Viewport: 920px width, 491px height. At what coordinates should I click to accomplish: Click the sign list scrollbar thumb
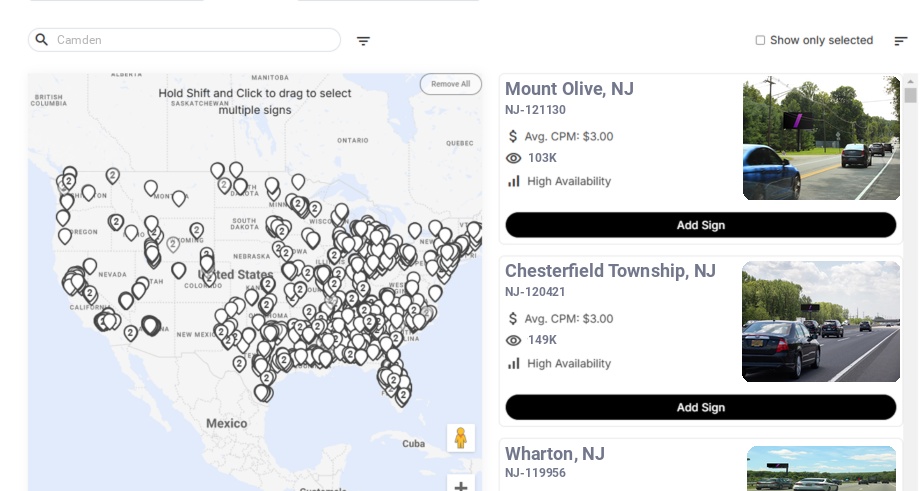[910, 95]
